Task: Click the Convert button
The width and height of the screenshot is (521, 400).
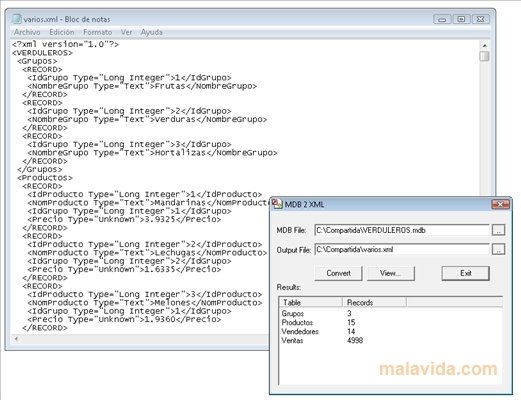Action: [x=338, y=273]
